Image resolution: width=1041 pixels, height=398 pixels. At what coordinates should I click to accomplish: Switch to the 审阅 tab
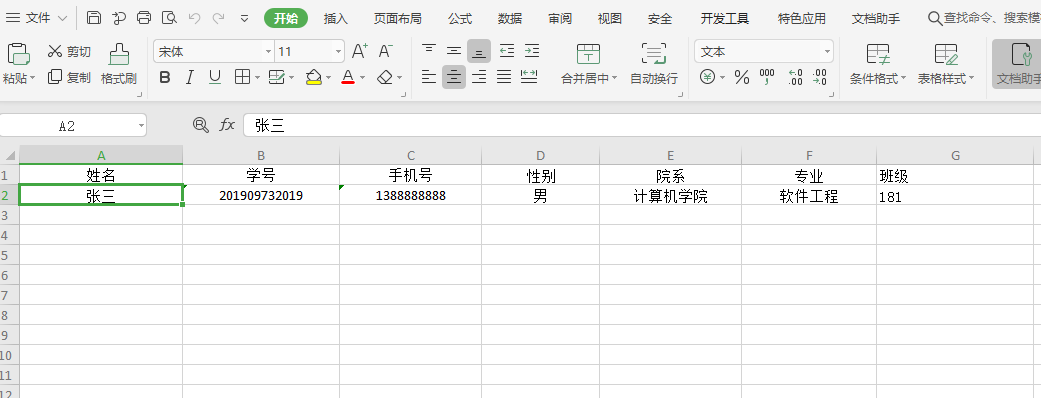(560, 19)
